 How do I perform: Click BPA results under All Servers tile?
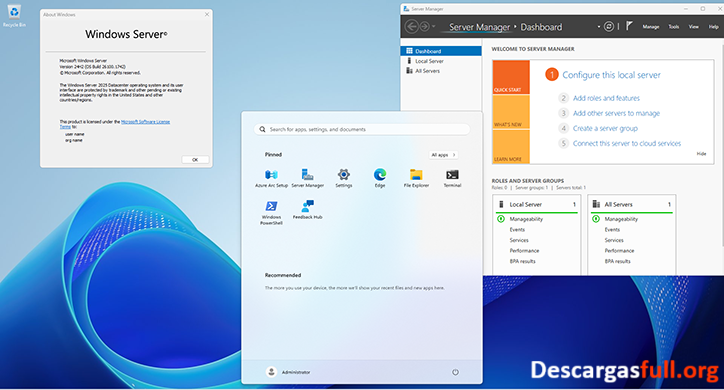[x=617, y=261]
